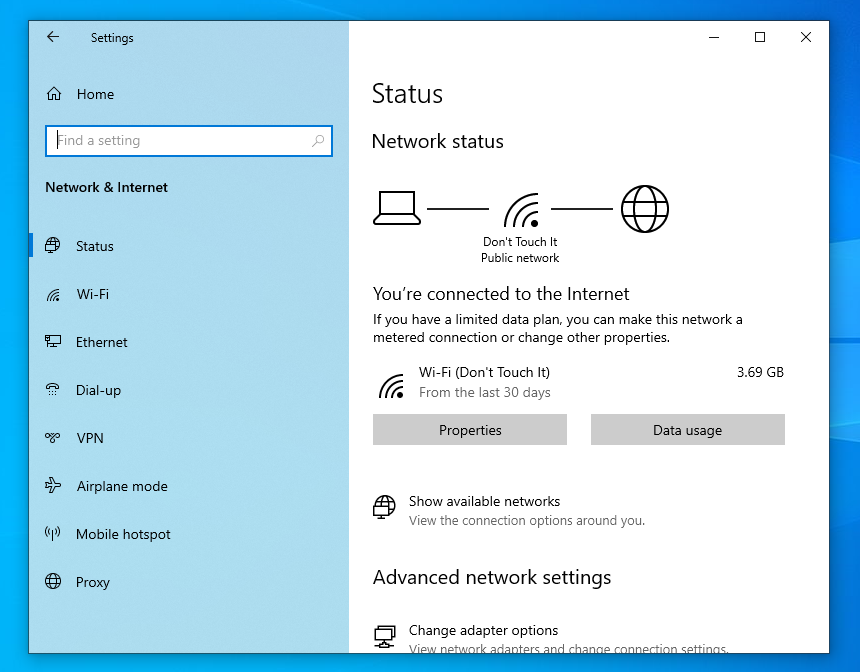Viewport: 860px width, 672px height.
Task: Click the Wi-Fi signal icon in sidebar
Action: point(53,295)
